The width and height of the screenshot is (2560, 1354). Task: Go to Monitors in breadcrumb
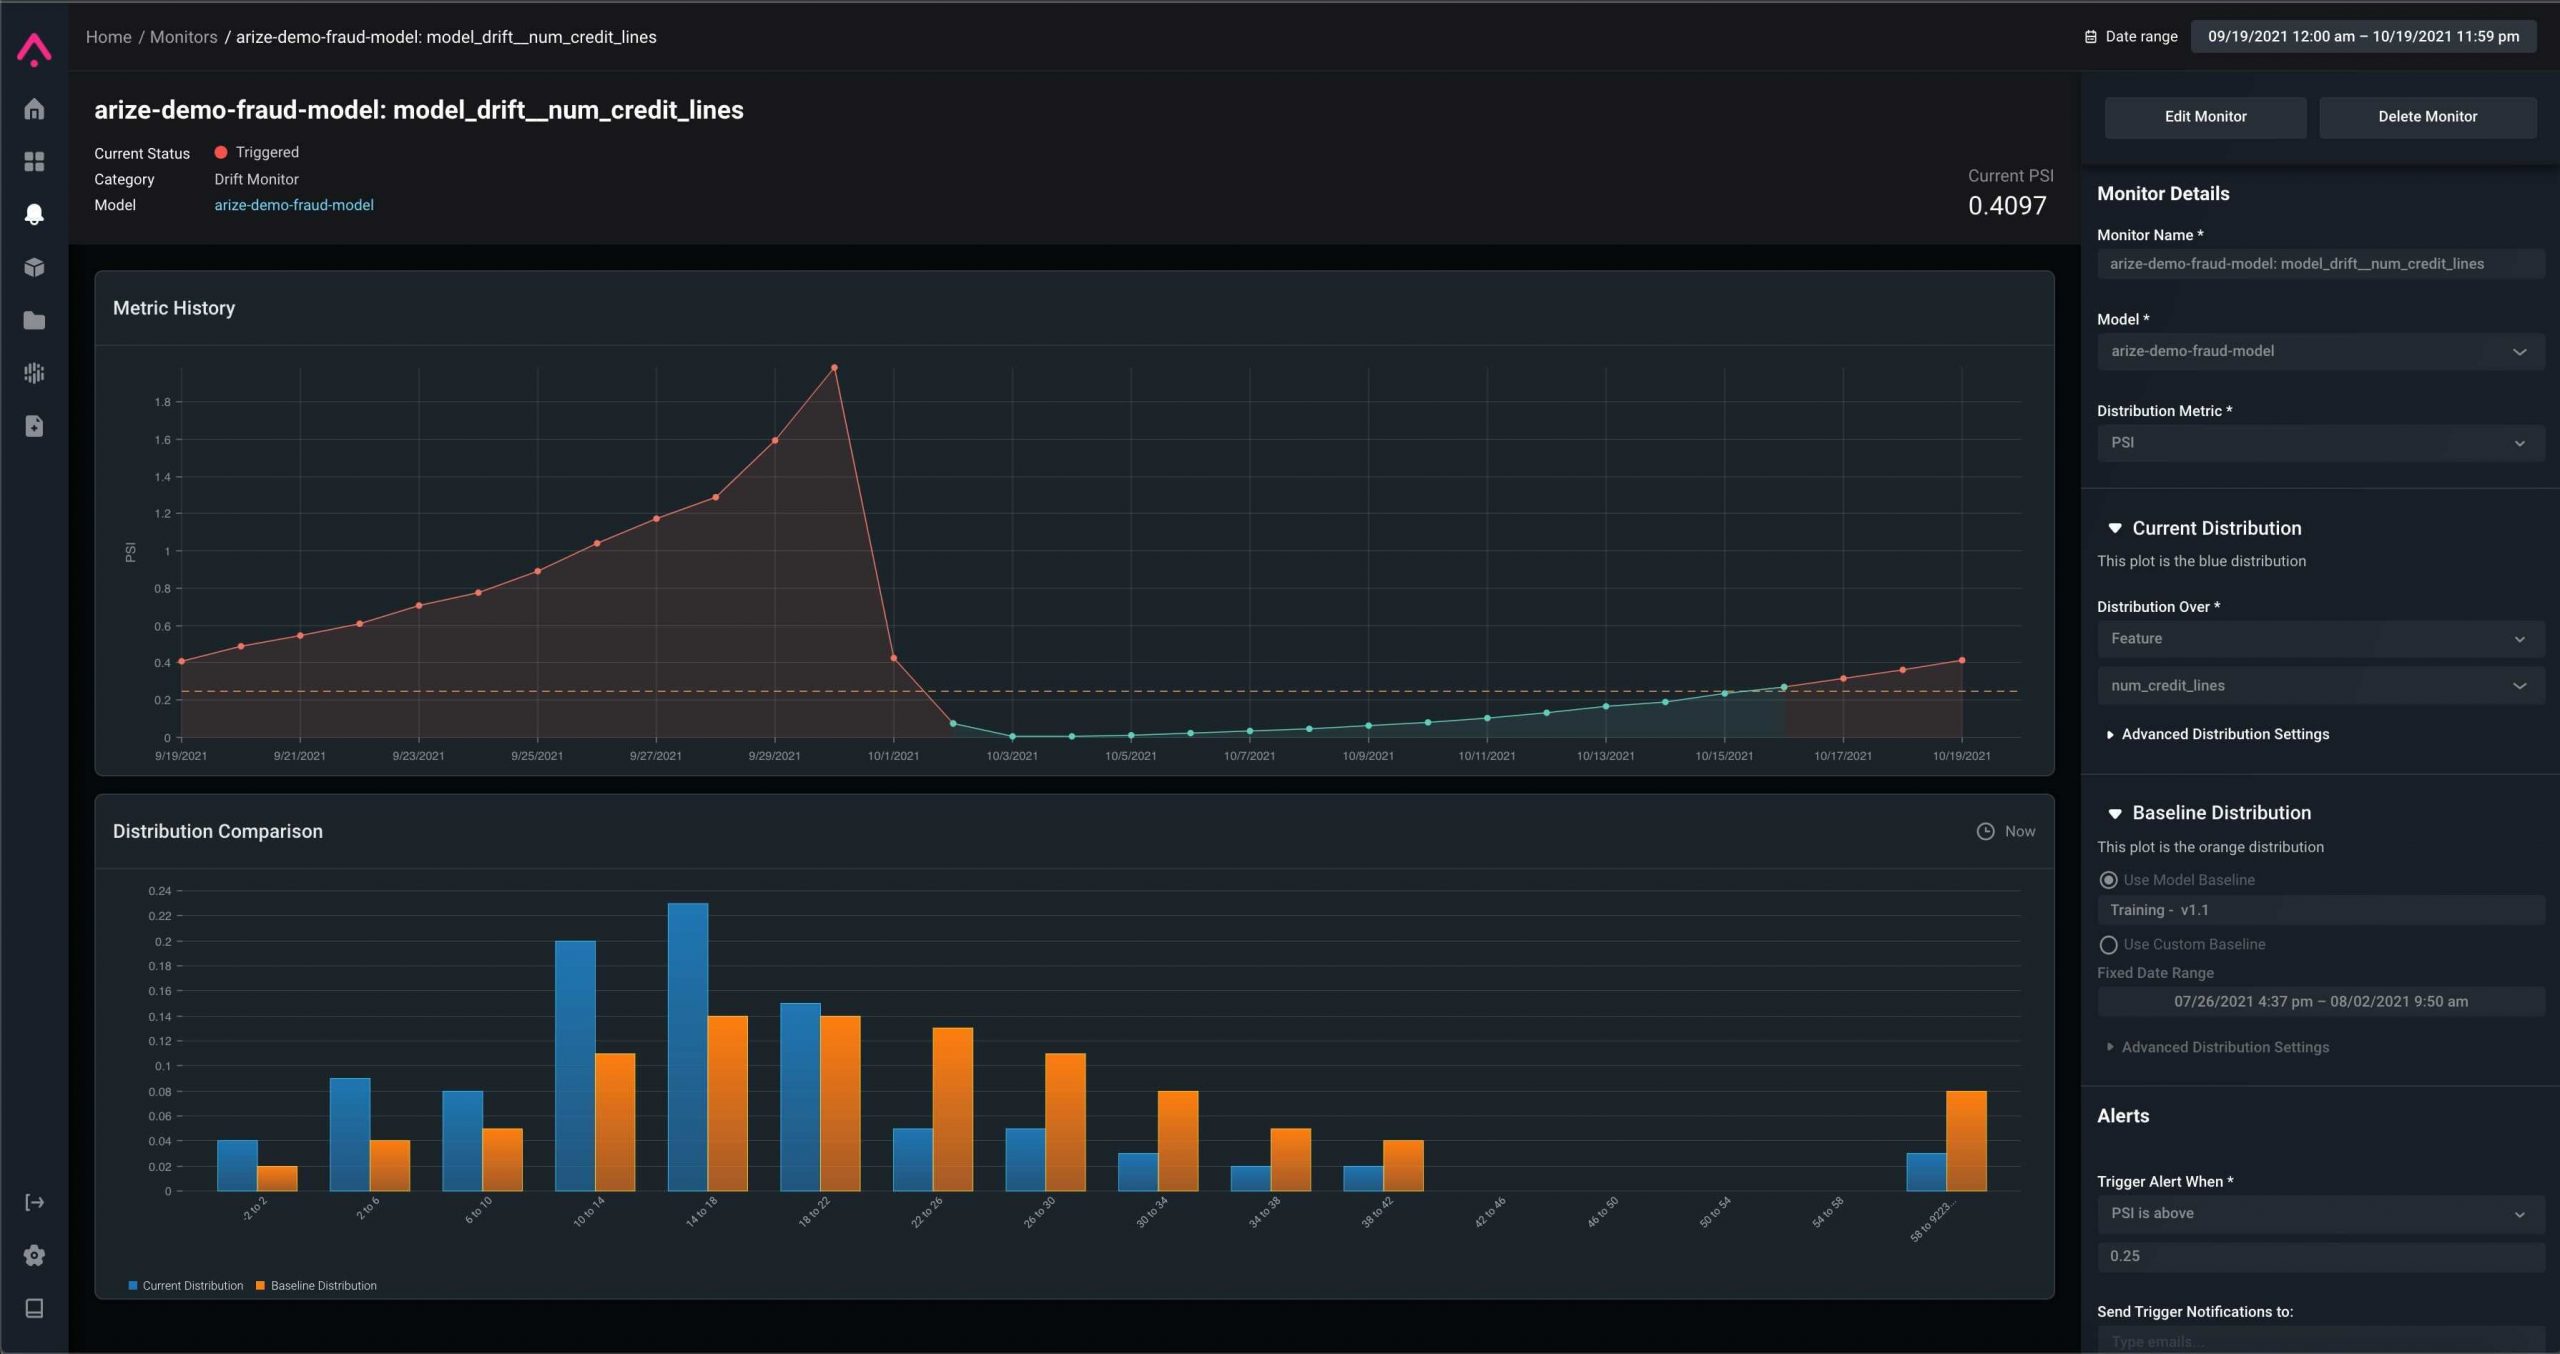pos(183,37)
